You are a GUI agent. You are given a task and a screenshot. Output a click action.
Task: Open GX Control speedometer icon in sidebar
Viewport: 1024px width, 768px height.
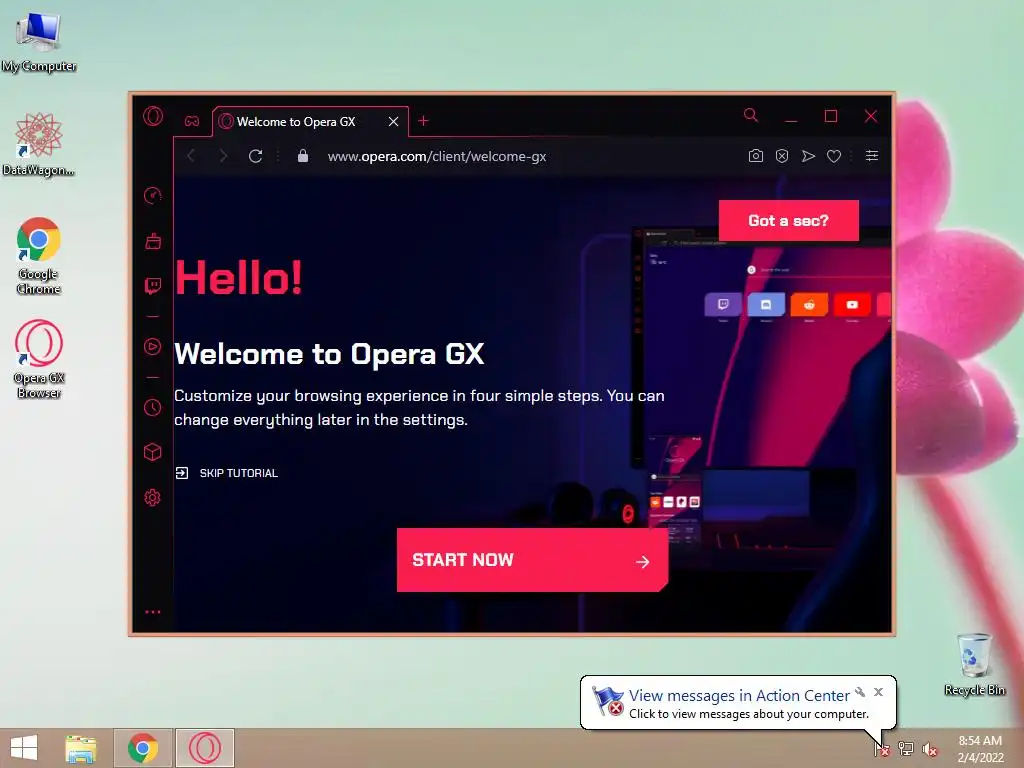tap(153, 195)
